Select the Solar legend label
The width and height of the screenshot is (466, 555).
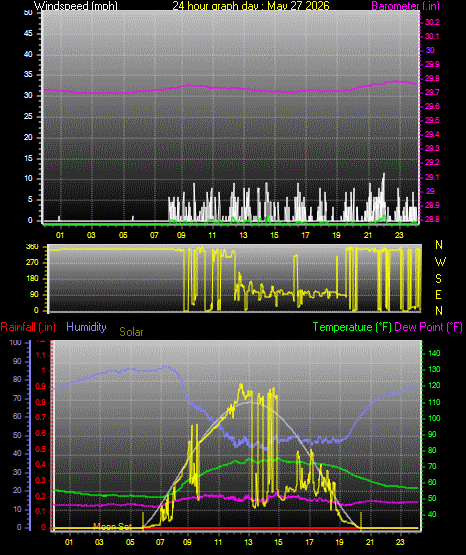131,332
